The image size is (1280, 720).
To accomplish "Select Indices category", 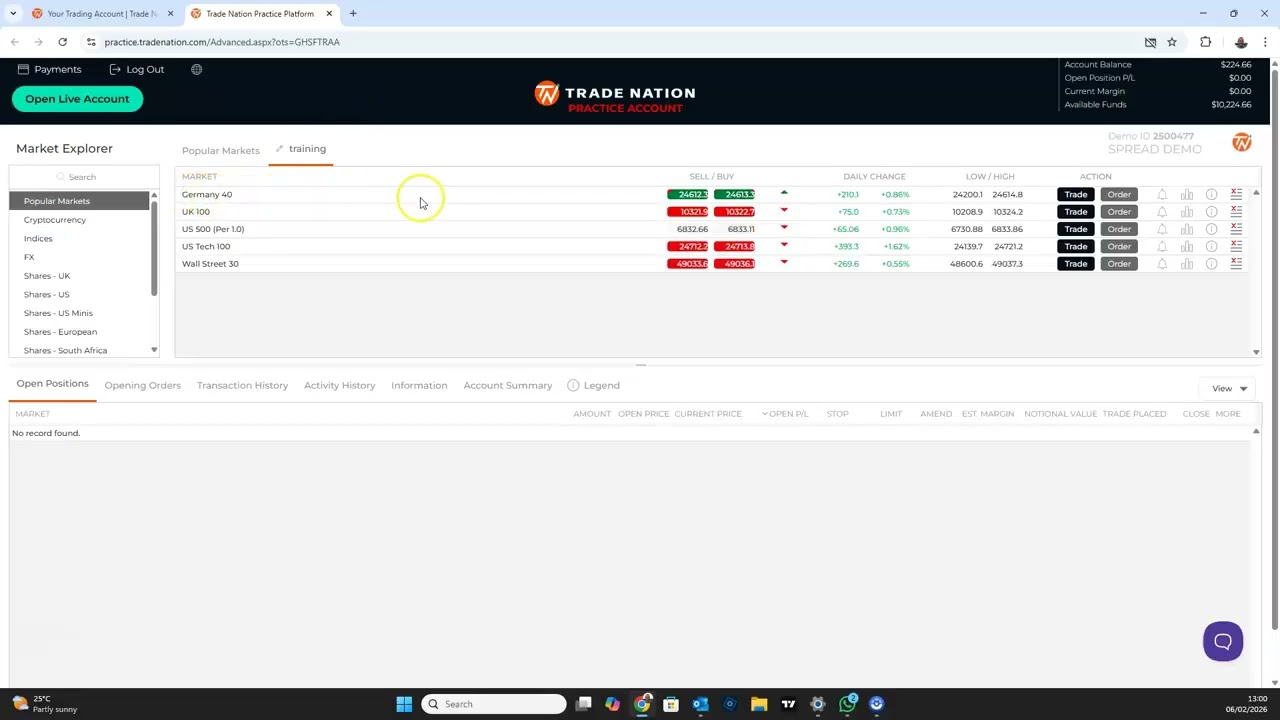I will pyautogui.click(x=38, y=238).
